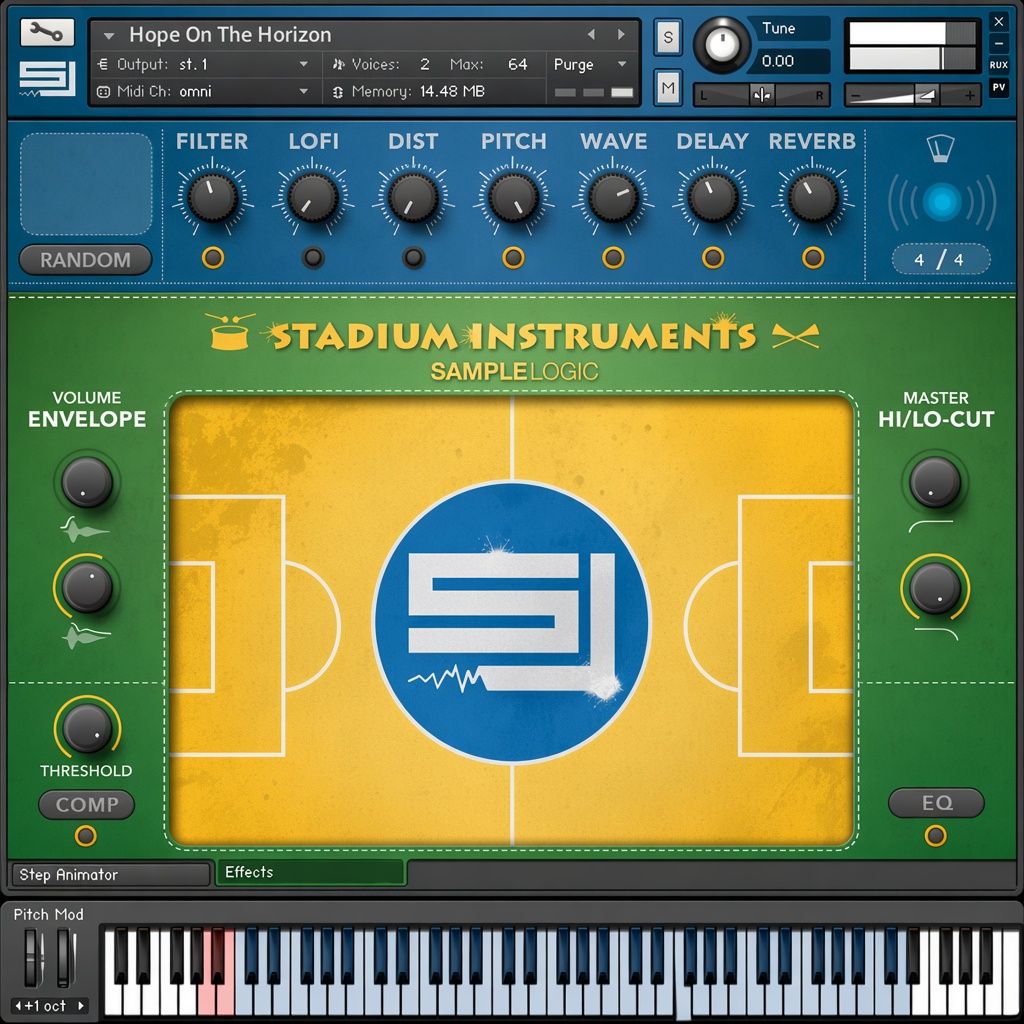Viewport: 1024px width, 1024px height.
Task: Enable the LOFI effect power LED
Action: (x=313, y=257)
